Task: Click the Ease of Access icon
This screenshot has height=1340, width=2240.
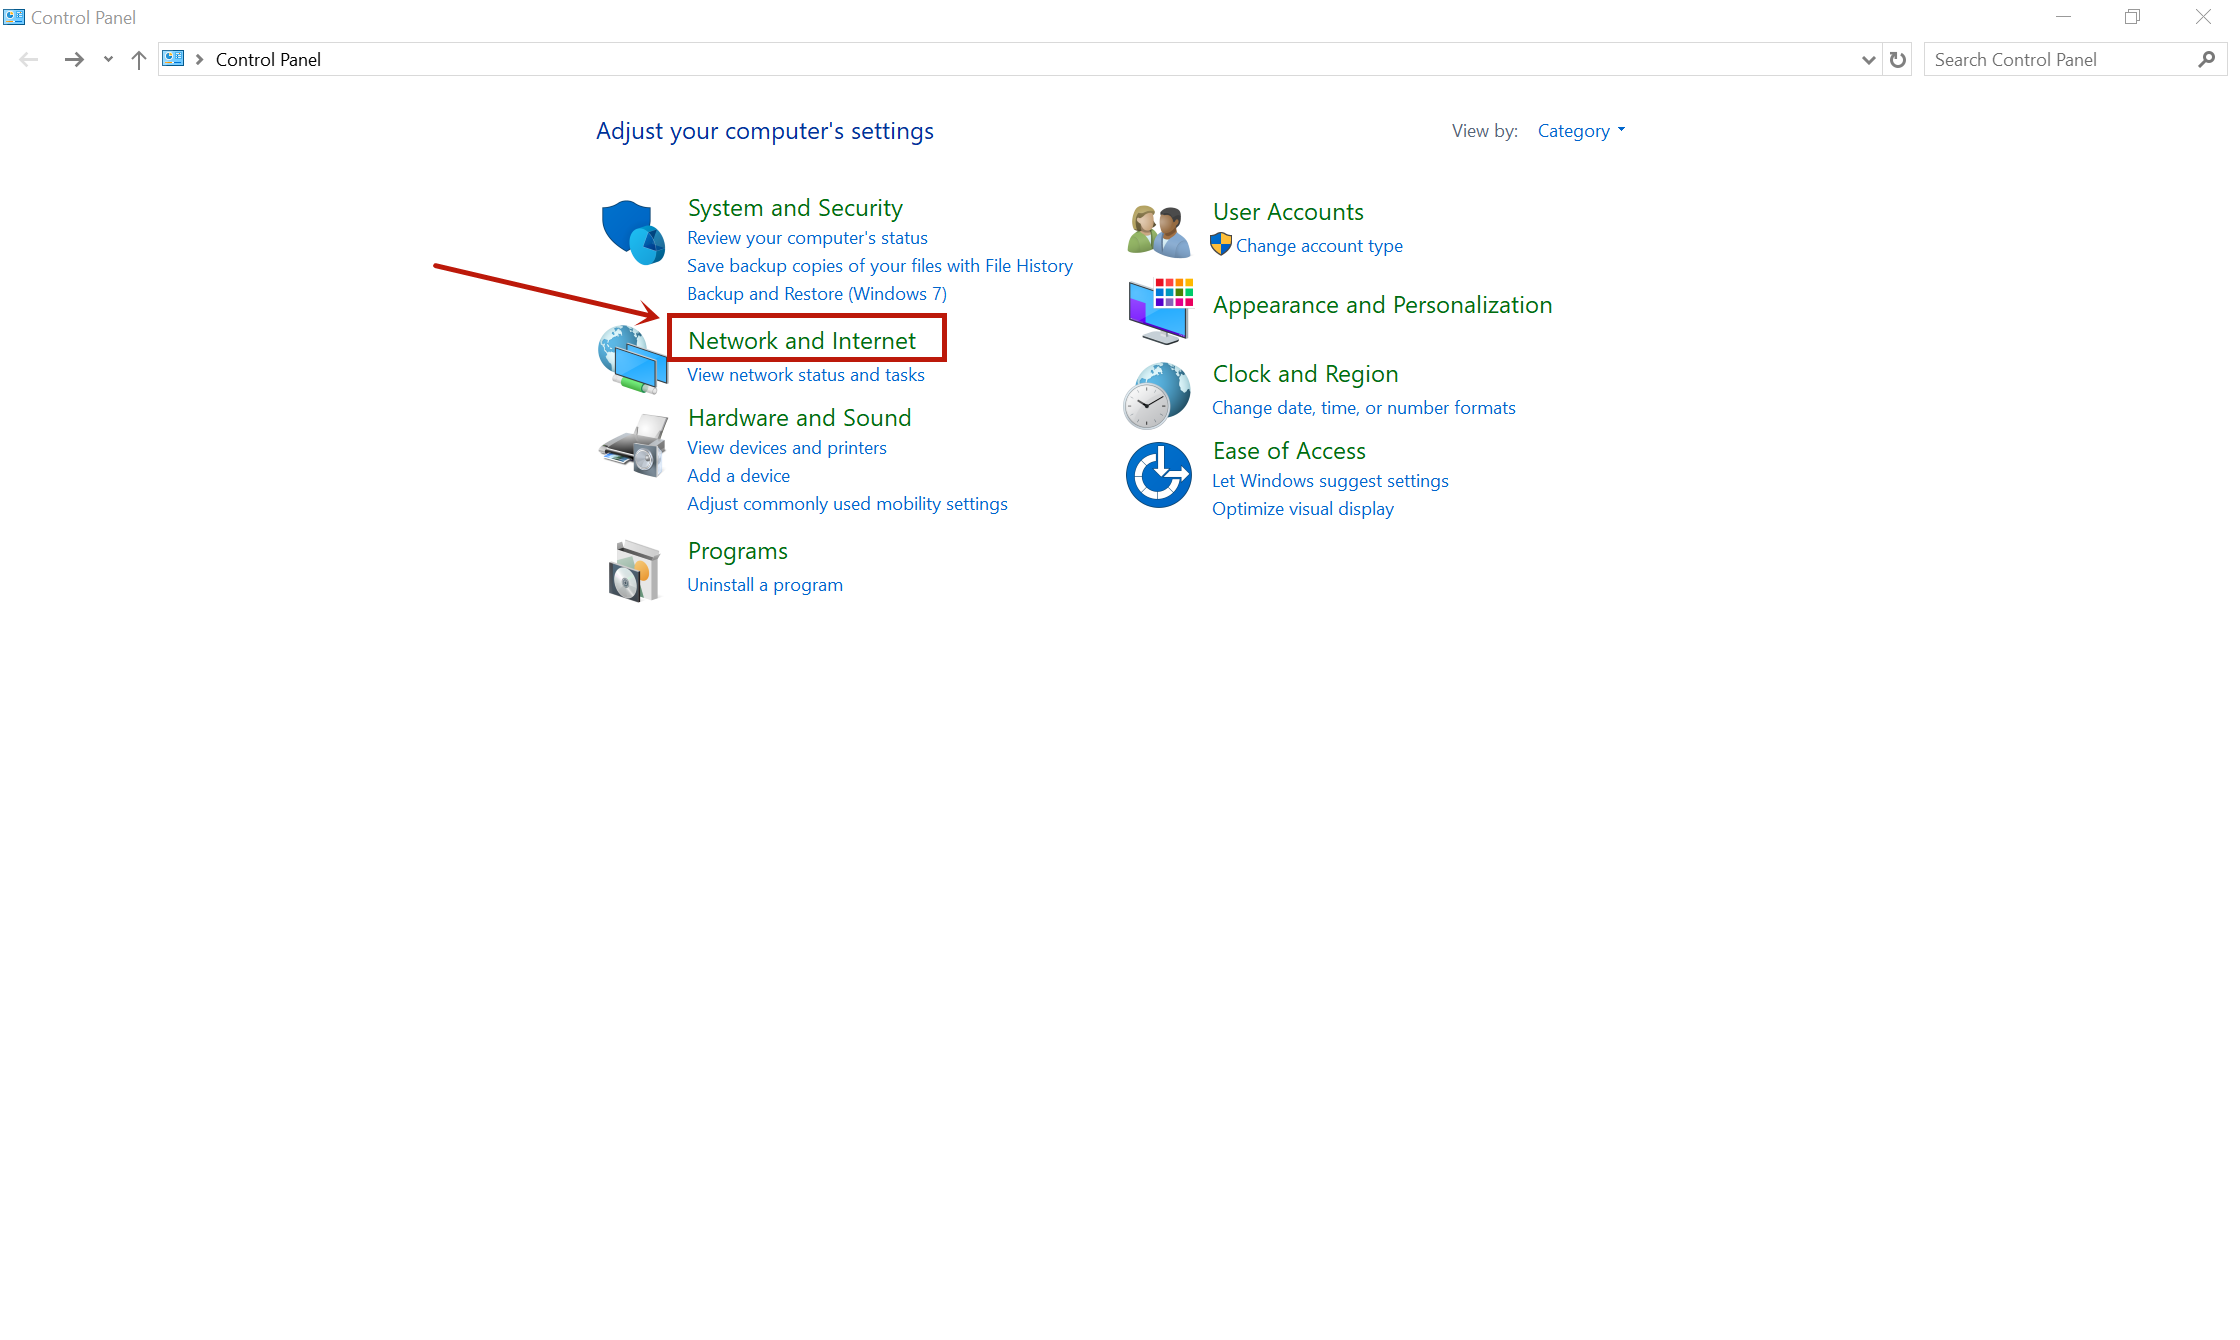Action: coord(1158,475)
